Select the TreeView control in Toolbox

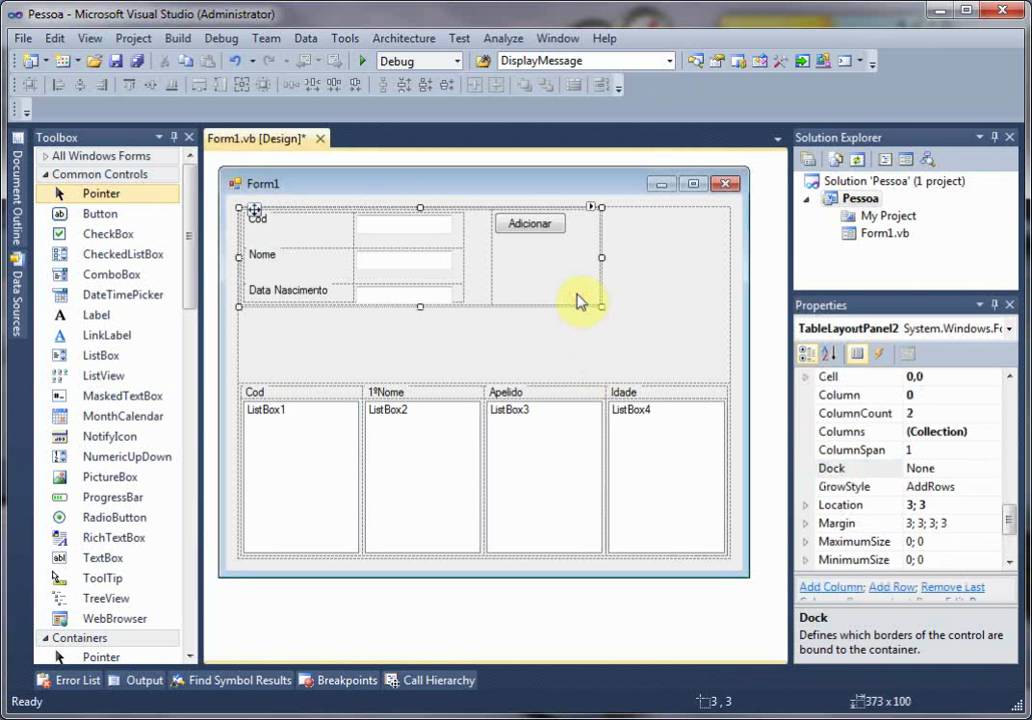[106, 598]
